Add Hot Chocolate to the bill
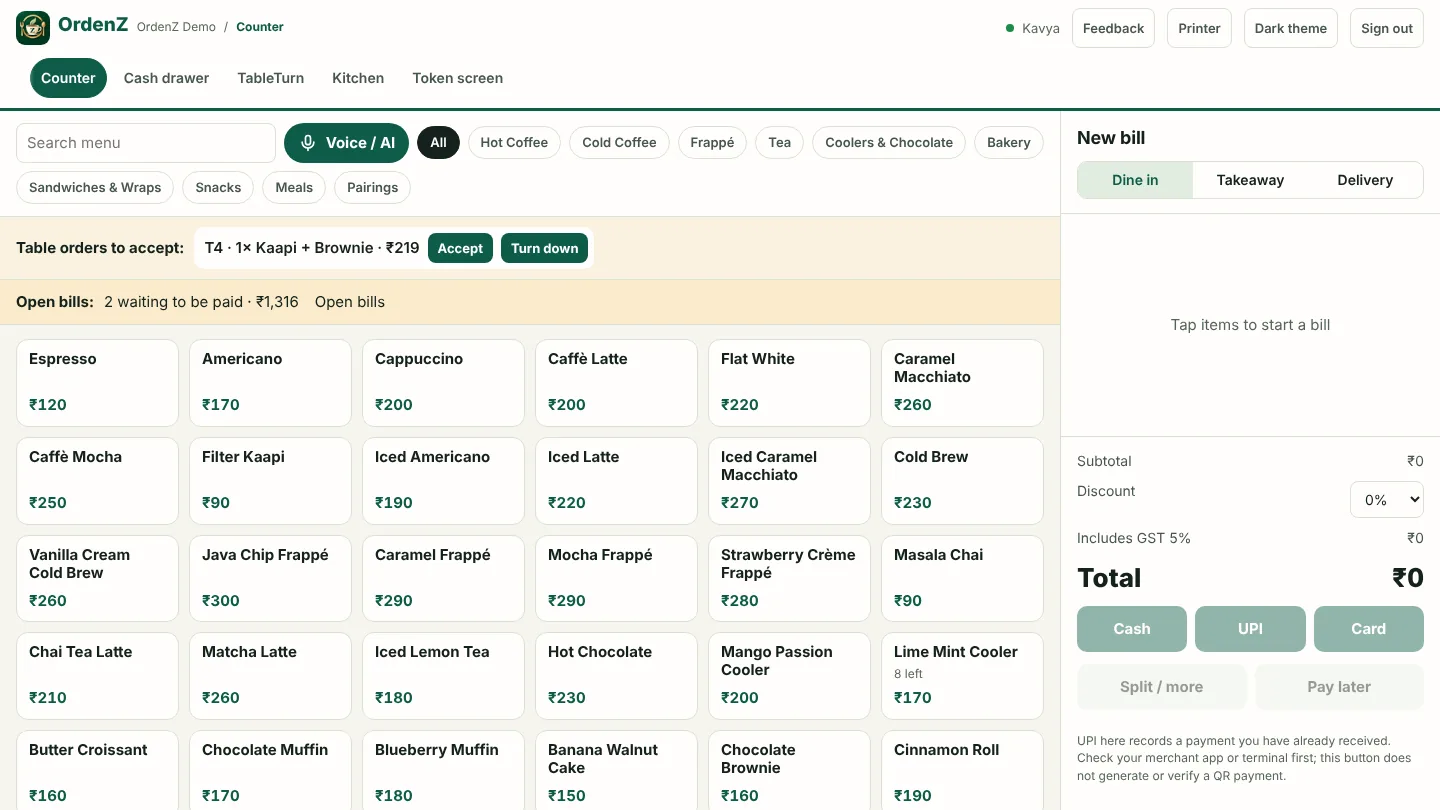The width and height of the screenshot is (1440, 810). pyautogui.click(x=616, y=676)
